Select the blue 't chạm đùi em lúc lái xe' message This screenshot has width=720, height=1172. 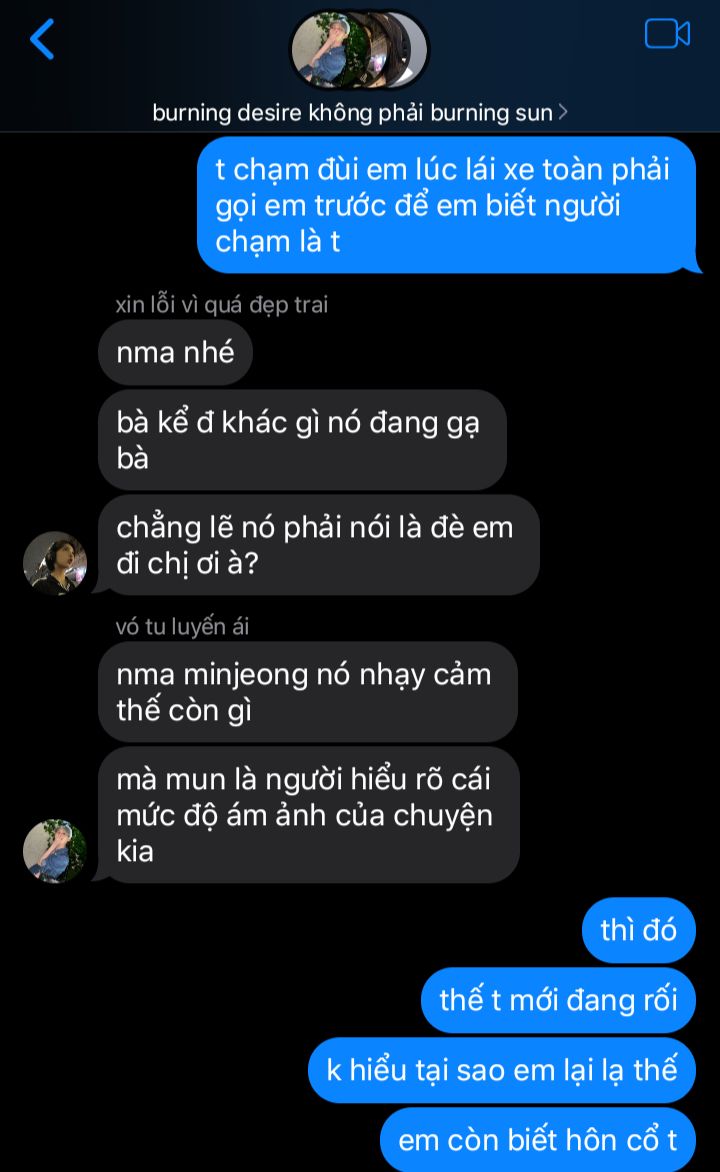tap(446, 205)
